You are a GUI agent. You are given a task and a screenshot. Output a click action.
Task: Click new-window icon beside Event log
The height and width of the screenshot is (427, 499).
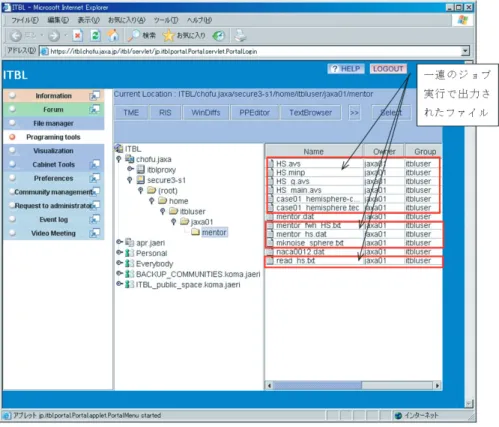(94, 219)
